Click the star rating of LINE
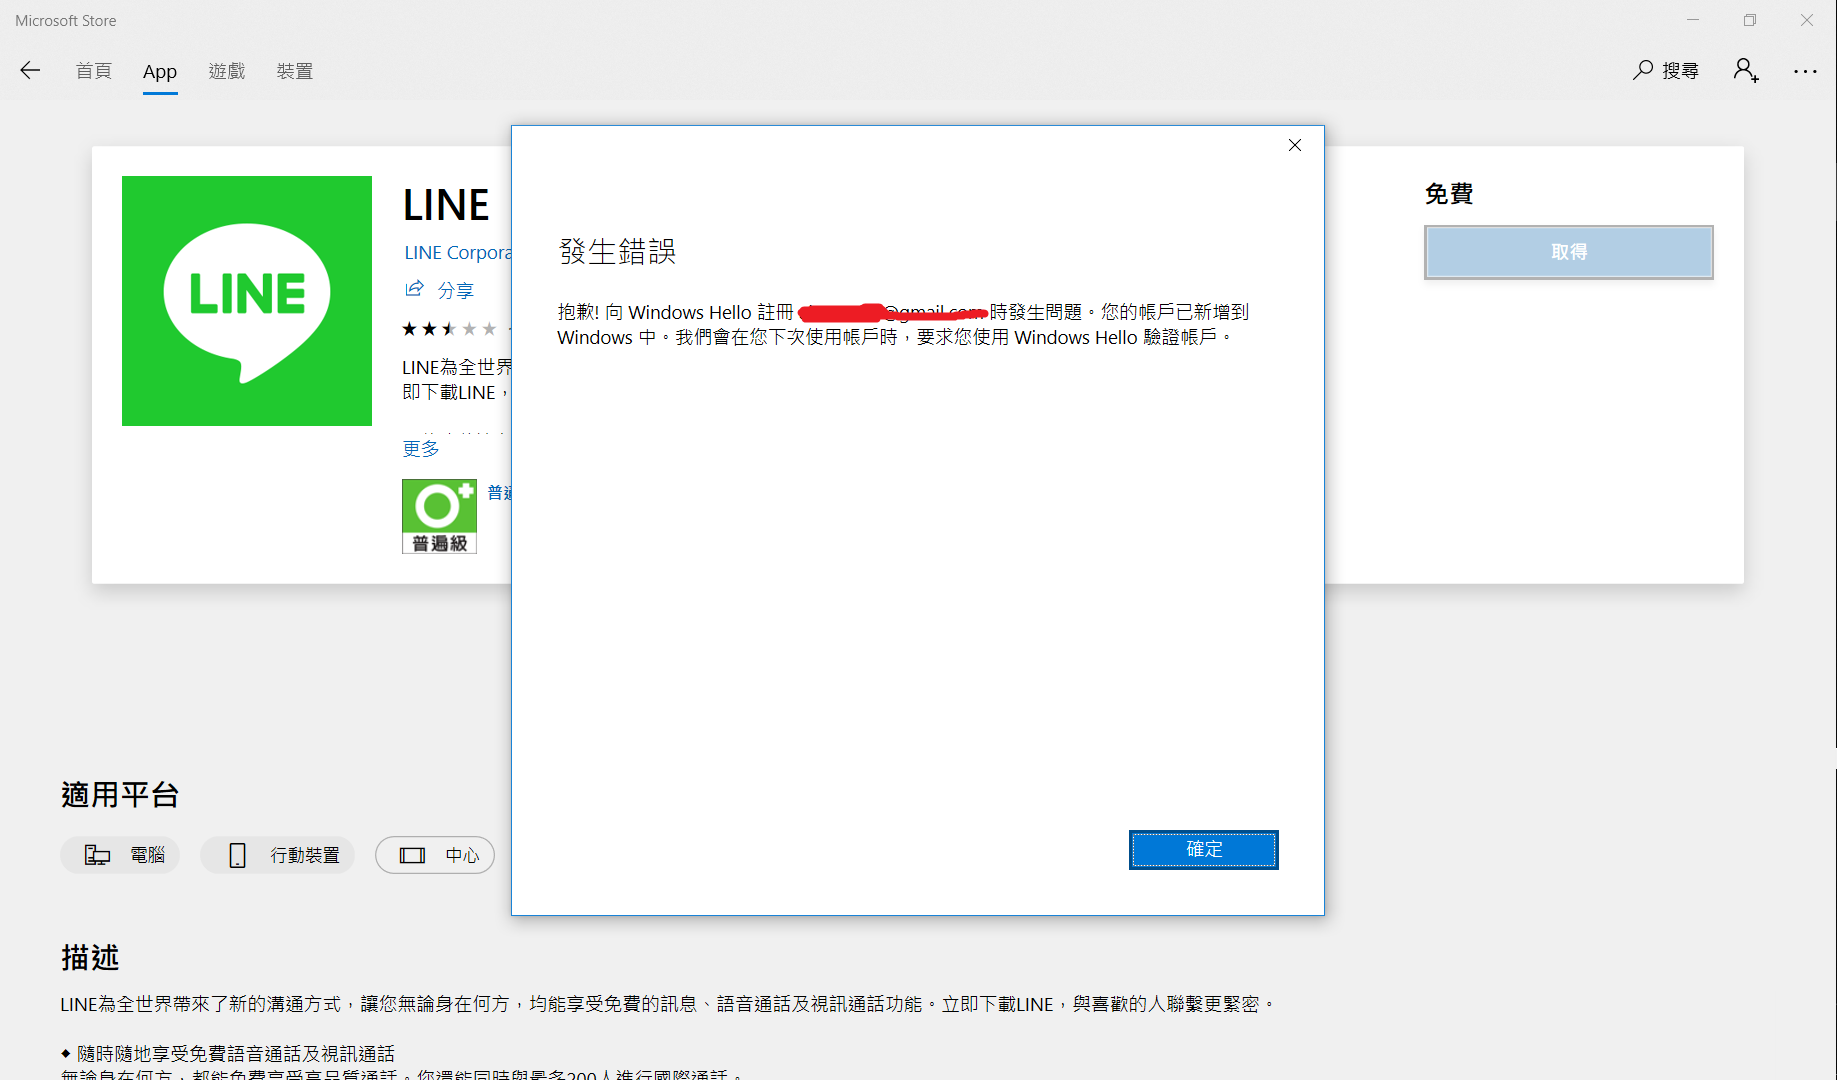This screenshot has width=1837, height=1080. pyautogui.click(x=449, y=329)
